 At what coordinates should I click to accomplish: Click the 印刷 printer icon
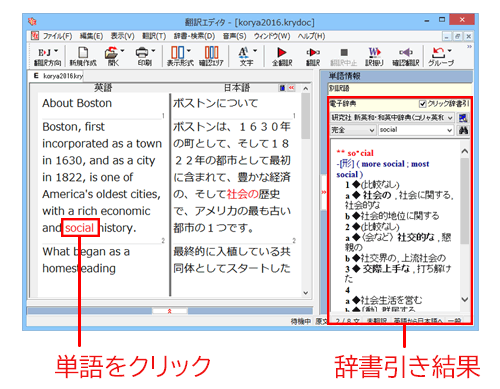point(145,56)
